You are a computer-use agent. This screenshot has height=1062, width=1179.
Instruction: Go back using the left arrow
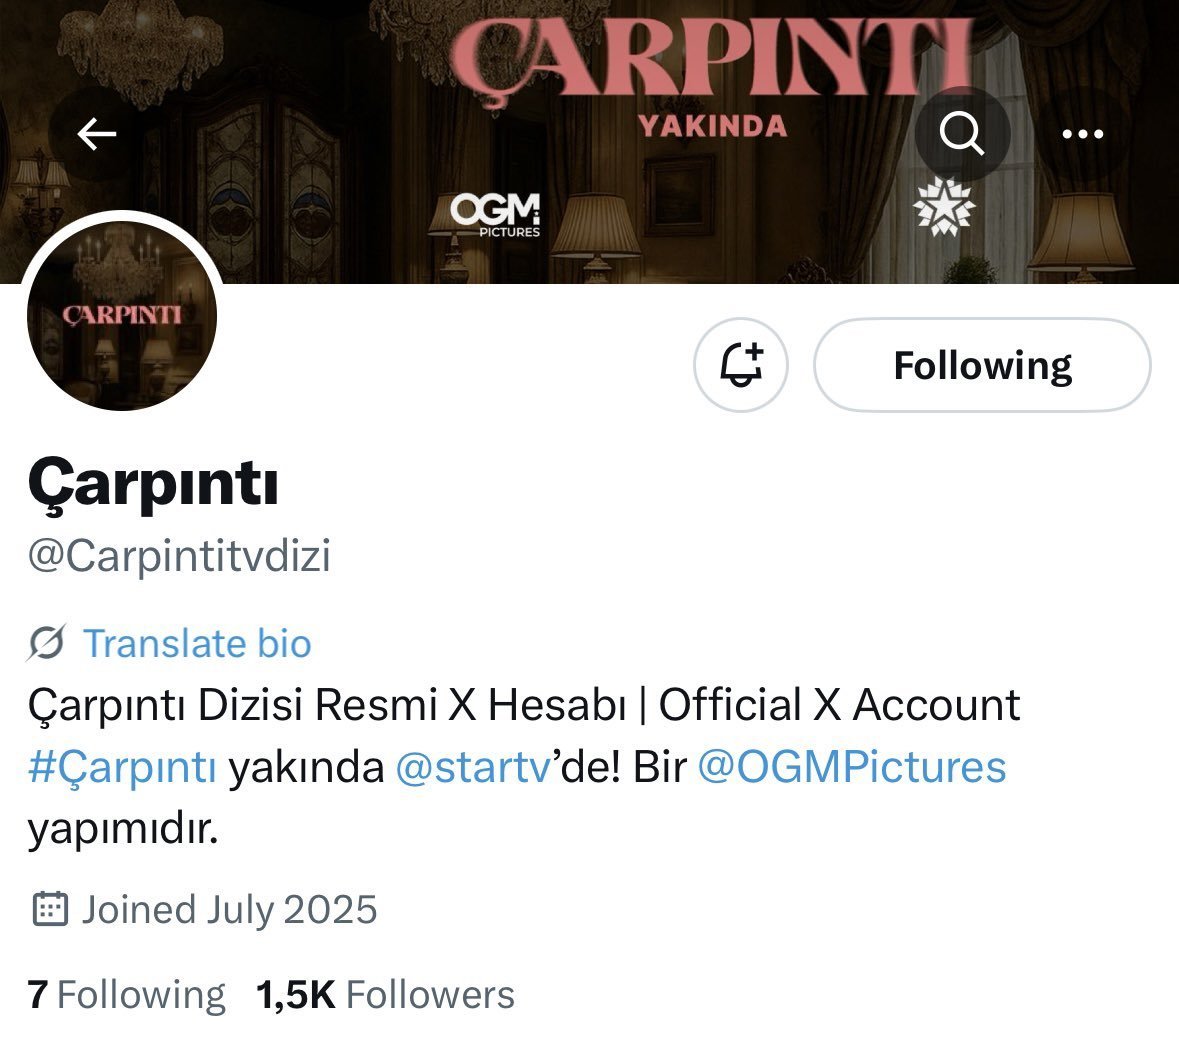pos(96,134)
